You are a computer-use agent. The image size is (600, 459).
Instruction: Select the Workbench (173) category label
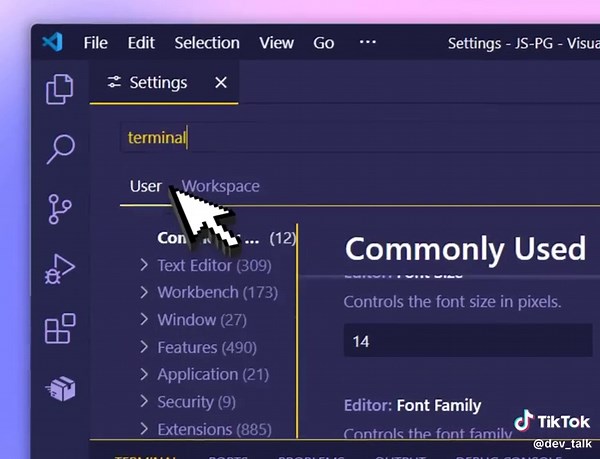click(217, 293)
